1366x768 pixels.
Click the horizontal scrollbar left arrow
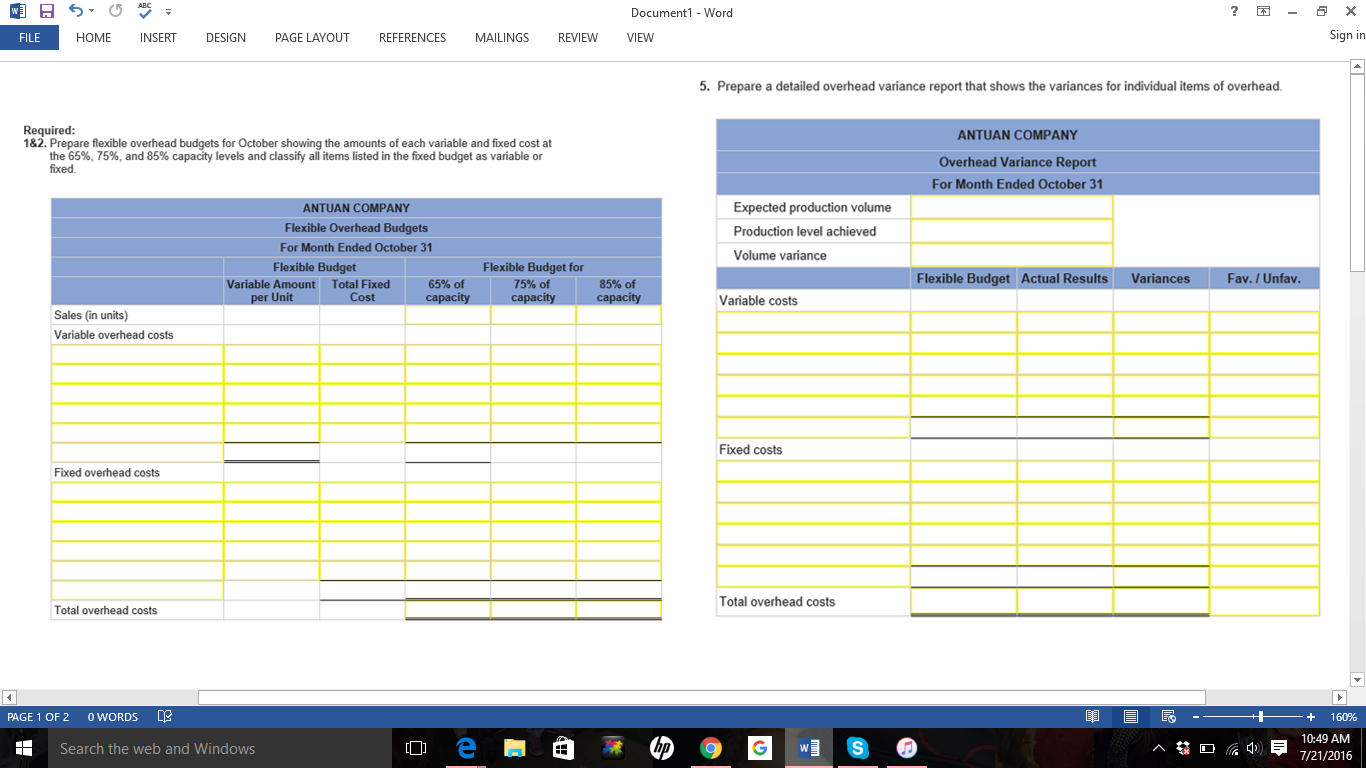[9, 696]
